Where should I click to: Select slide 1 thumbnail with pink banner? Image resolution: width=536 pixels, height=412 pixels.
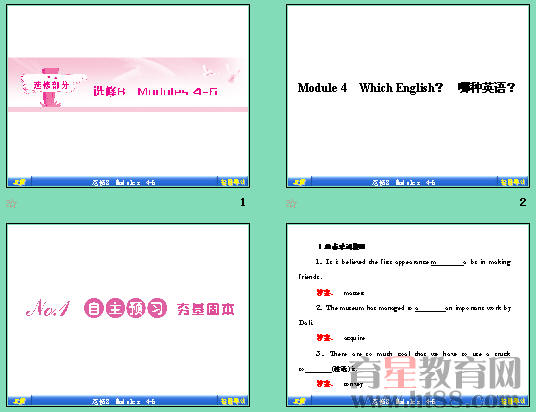[128, 96]
